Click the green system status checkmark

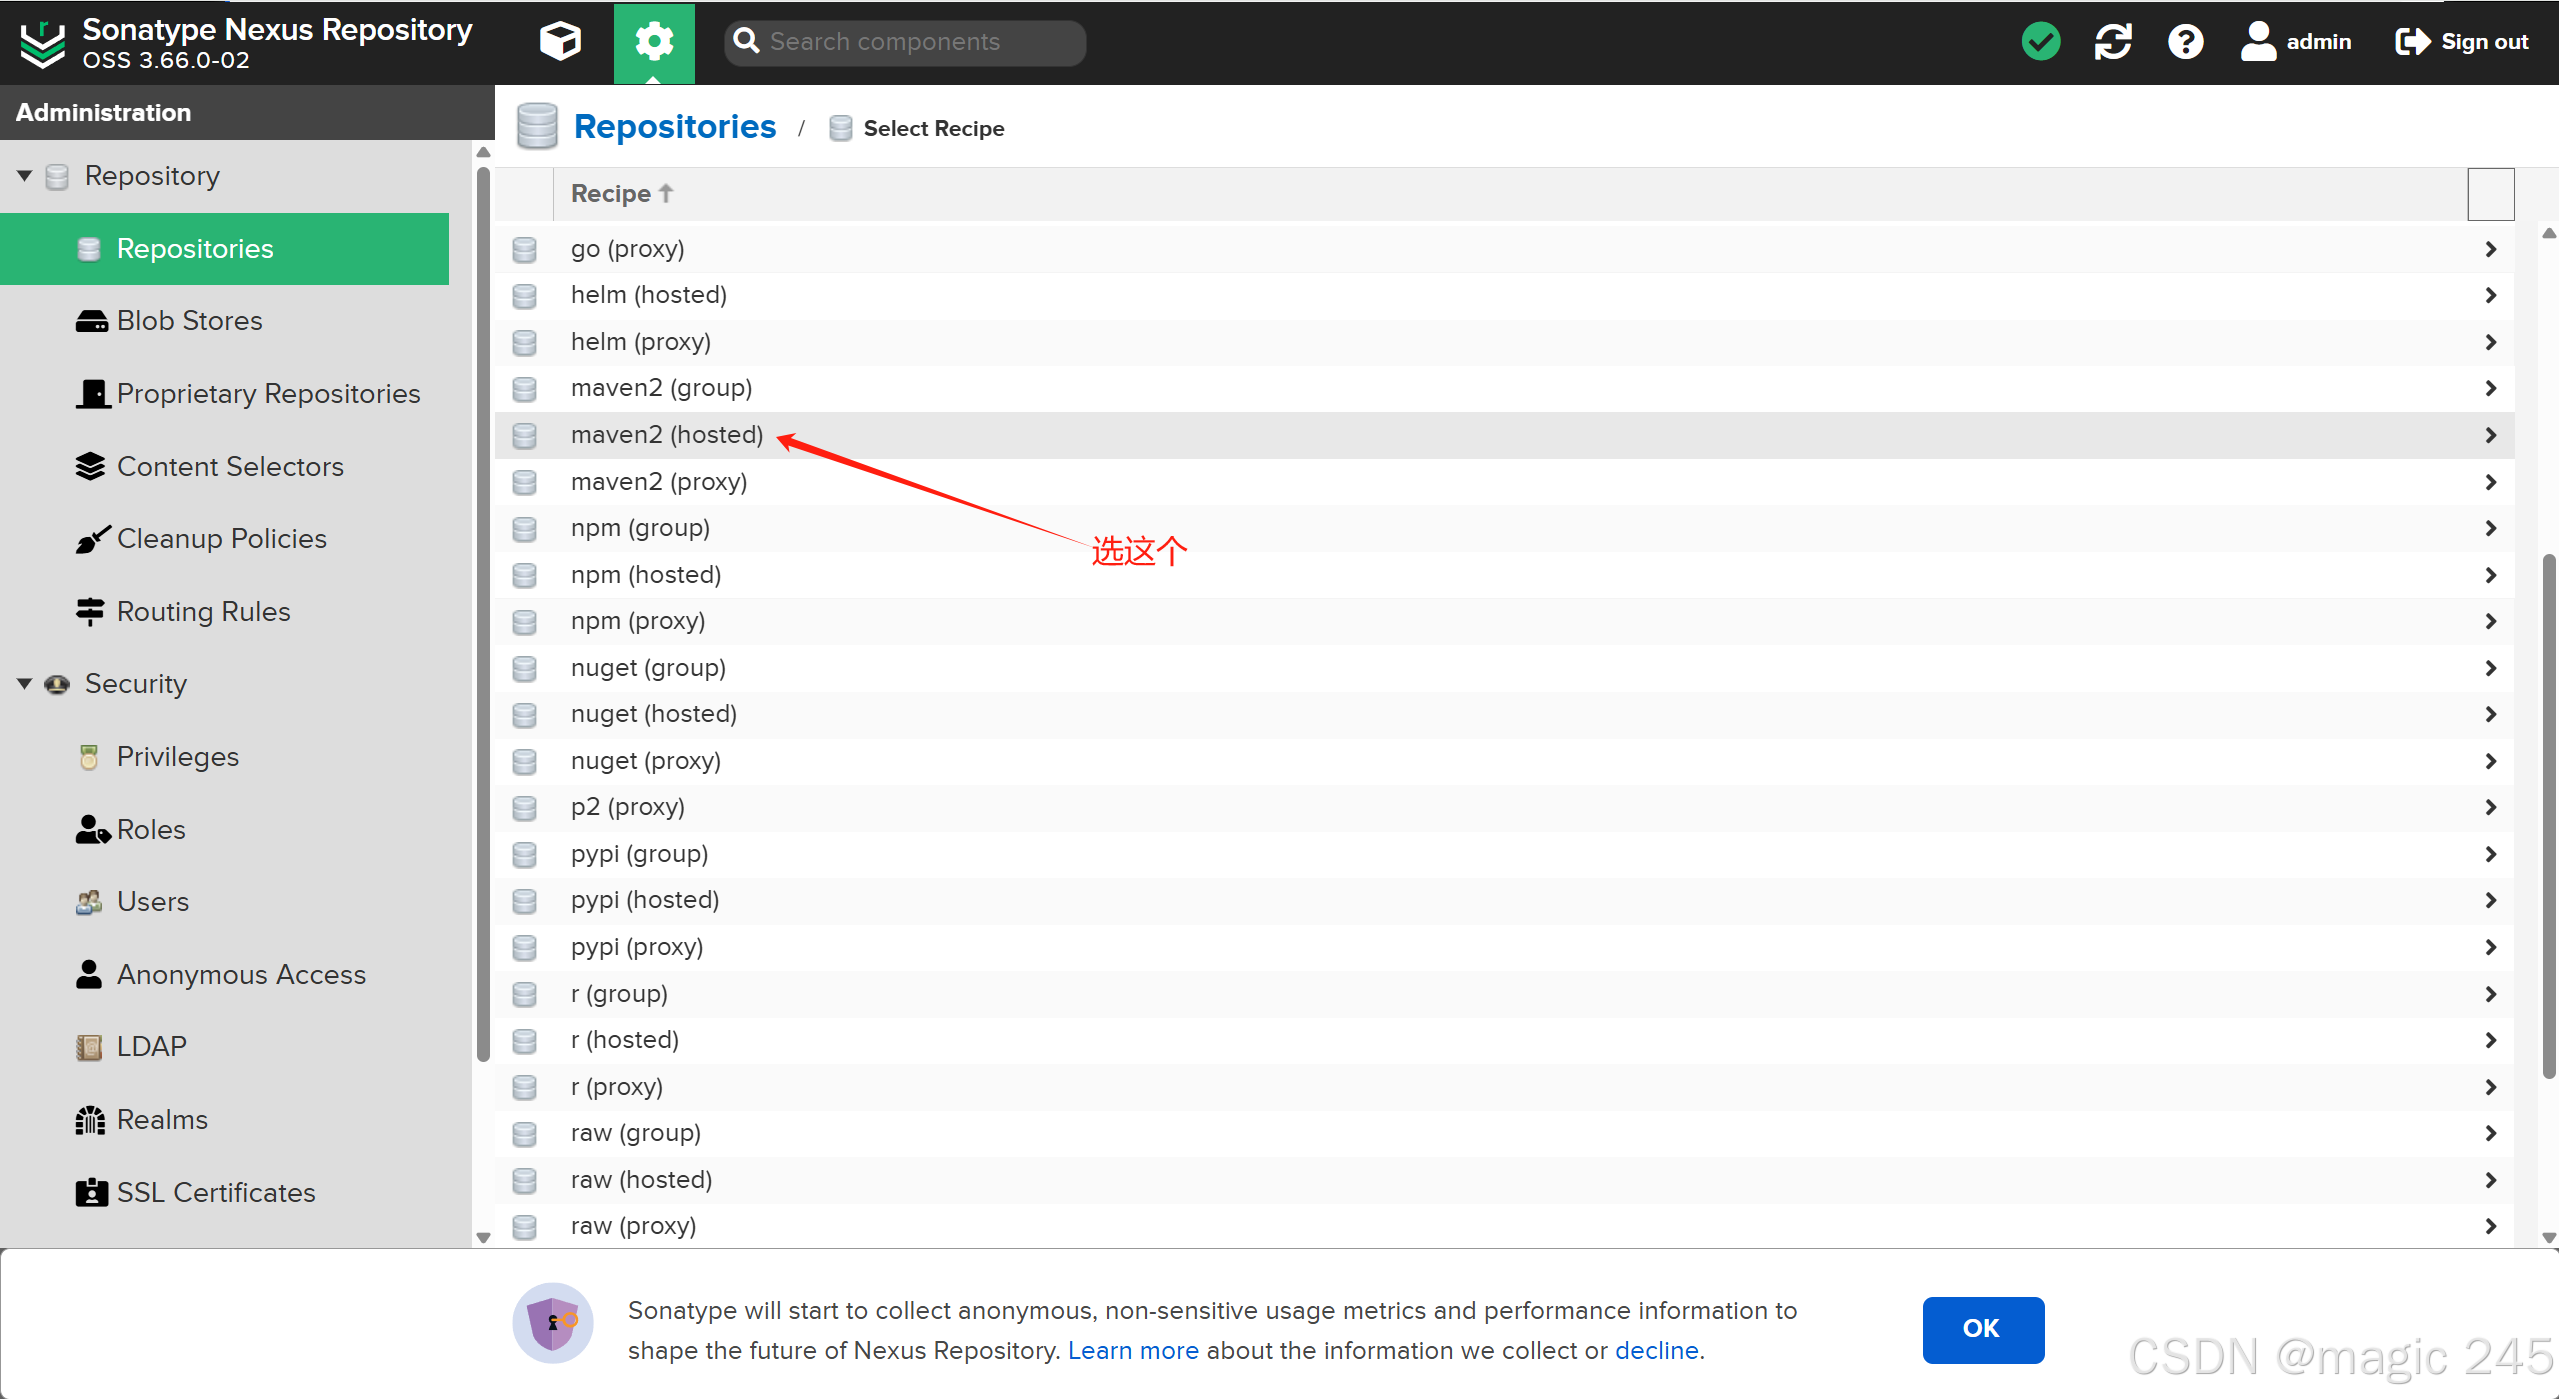(x=2040, y=42)
